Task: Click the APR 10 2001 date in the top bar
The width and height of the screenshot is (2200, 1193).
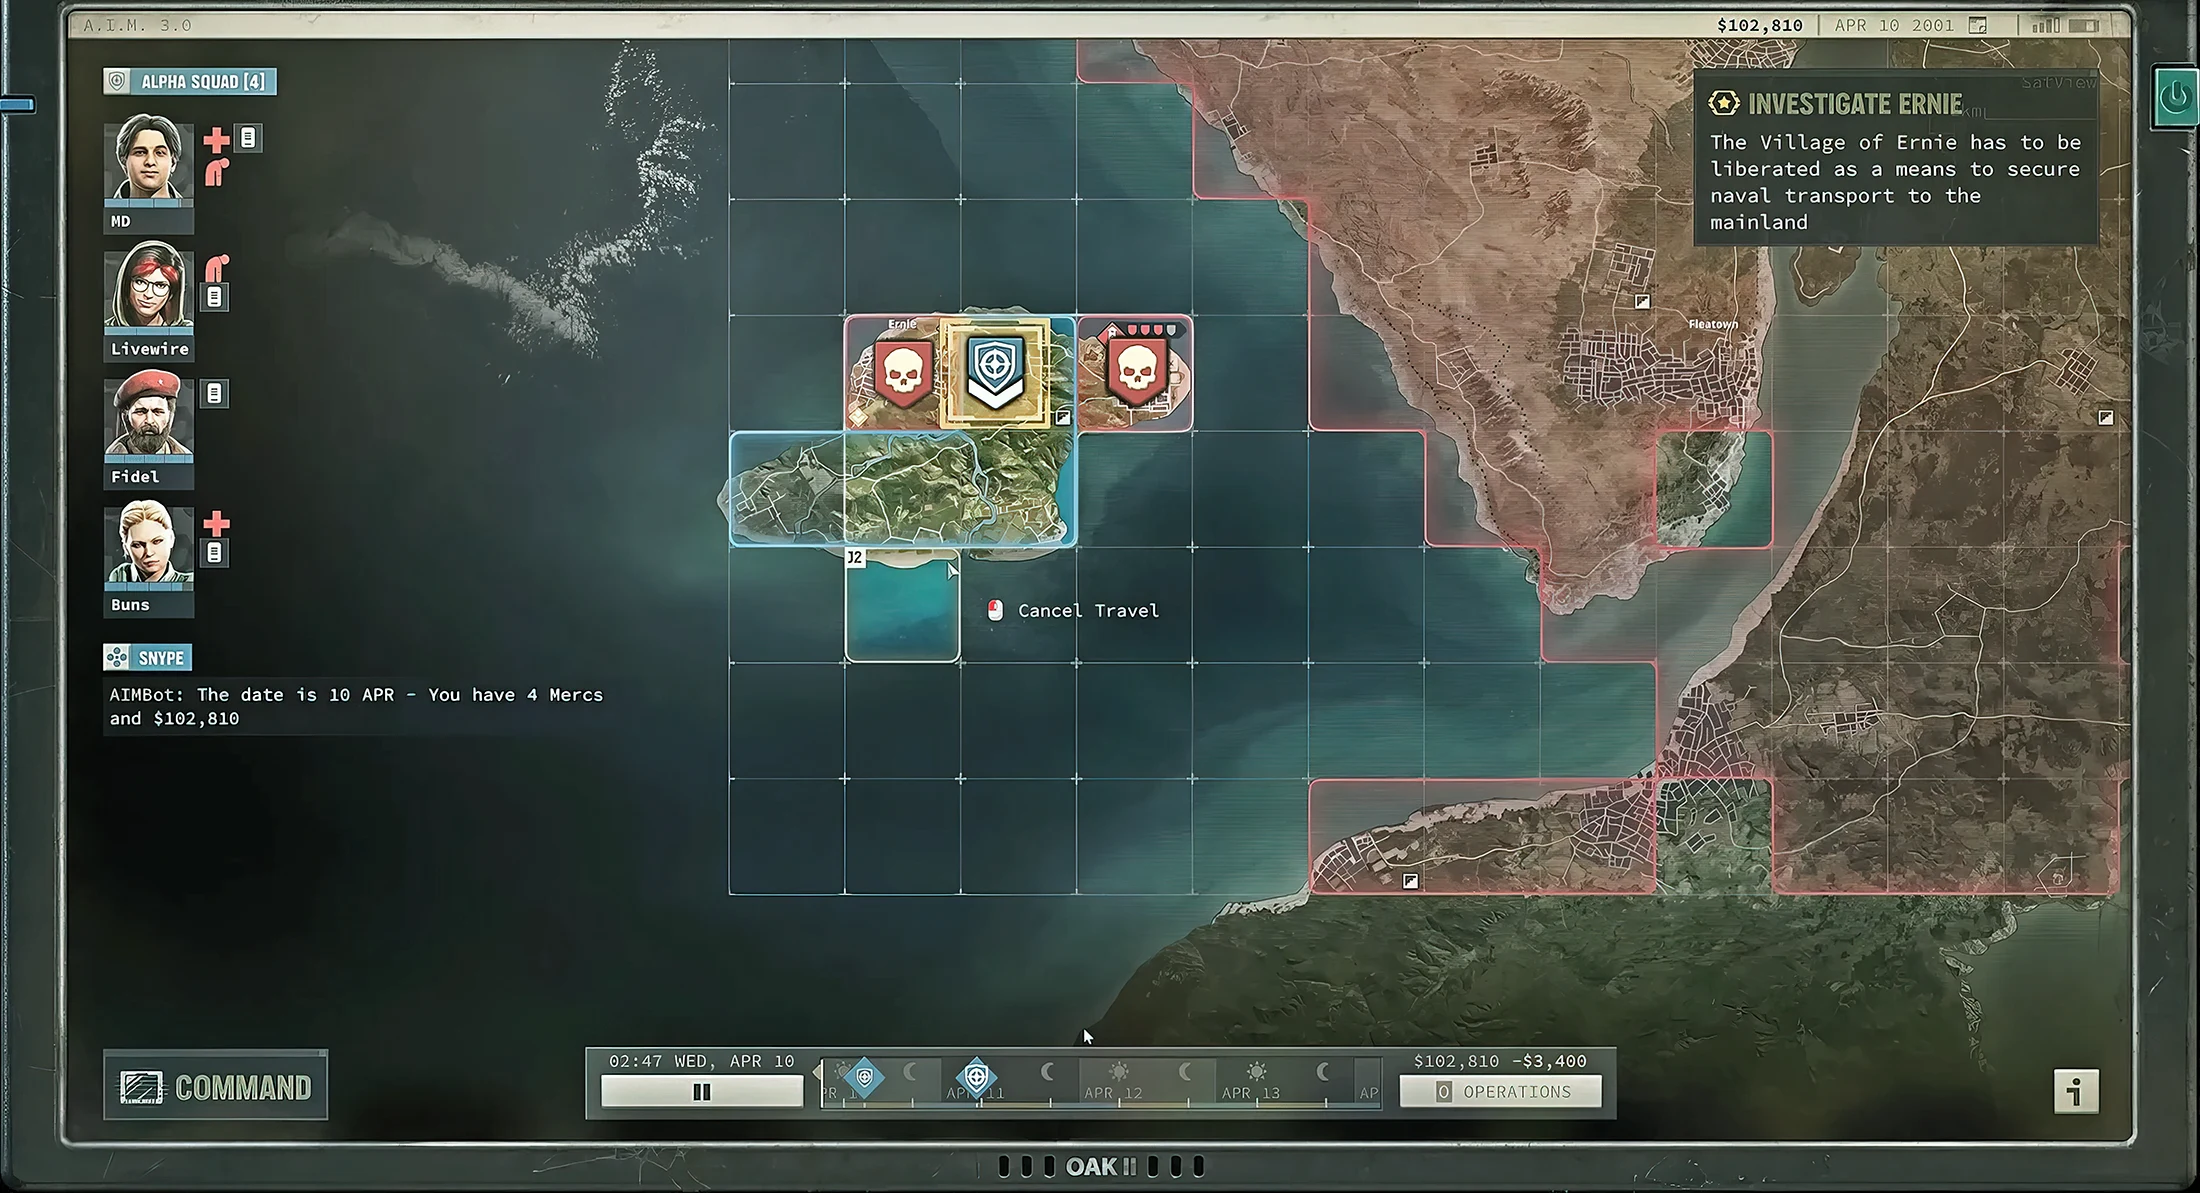Action: [1894, 26]
